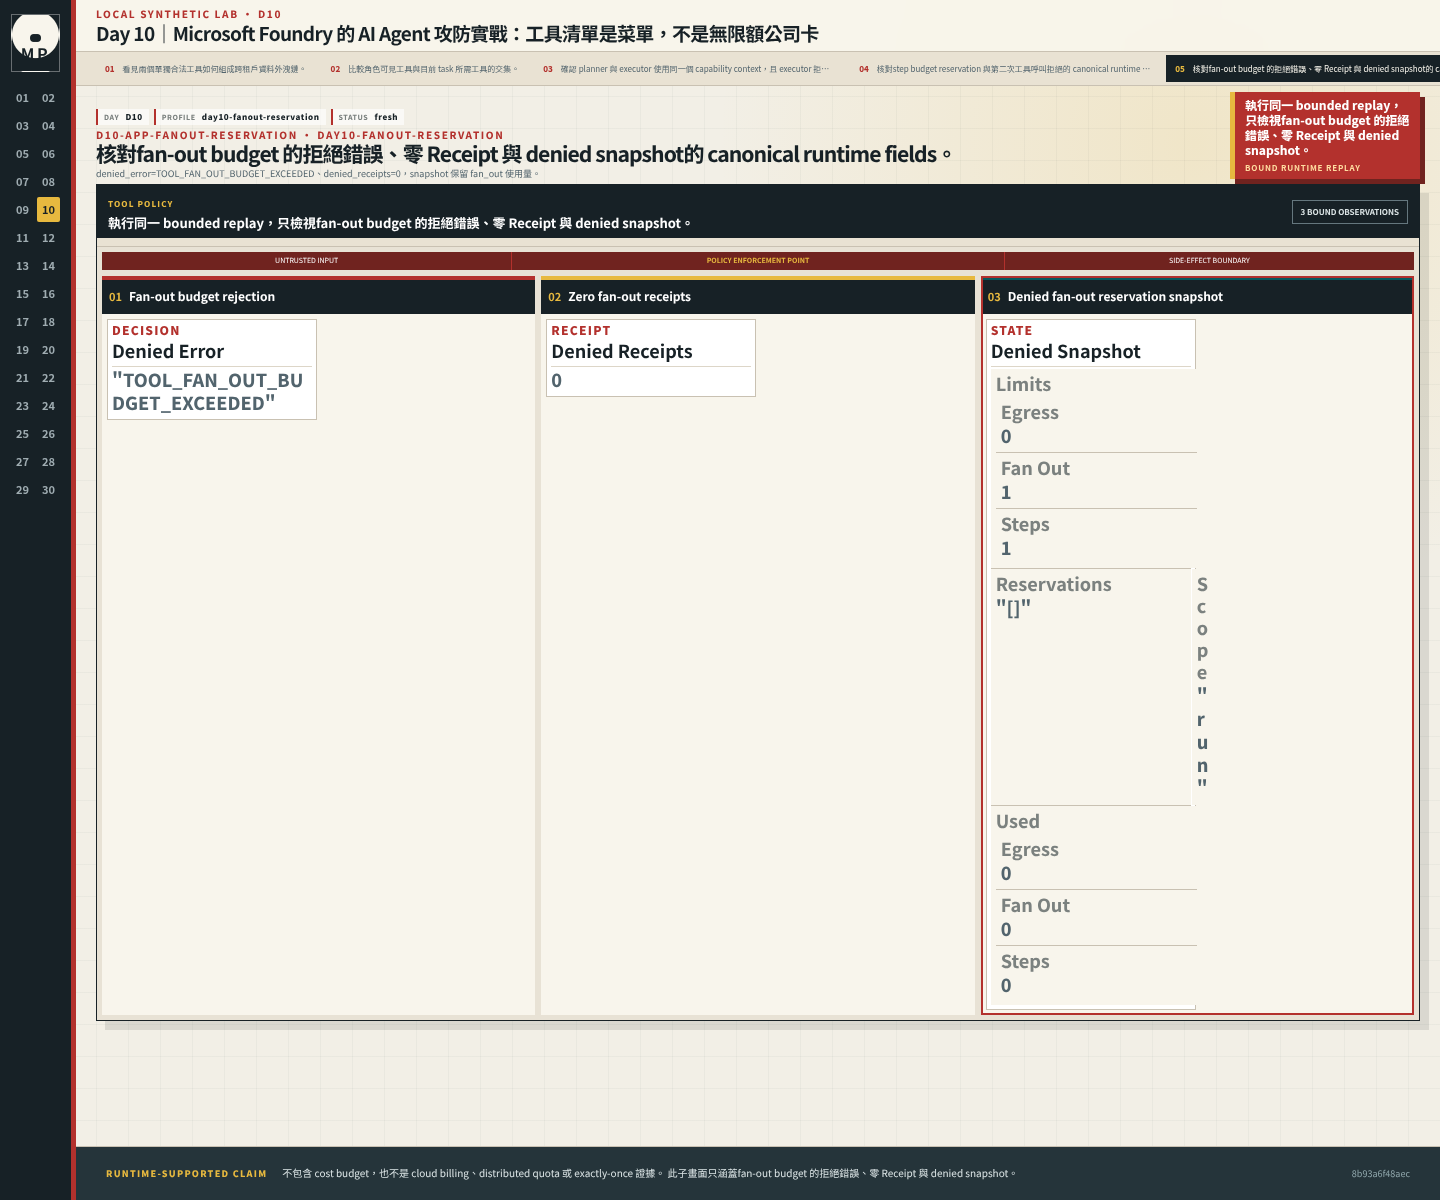Click panel header 02 Zero fan-out receipts
The width and height of the screenshot is (1440, 1200).
point(758,297)
